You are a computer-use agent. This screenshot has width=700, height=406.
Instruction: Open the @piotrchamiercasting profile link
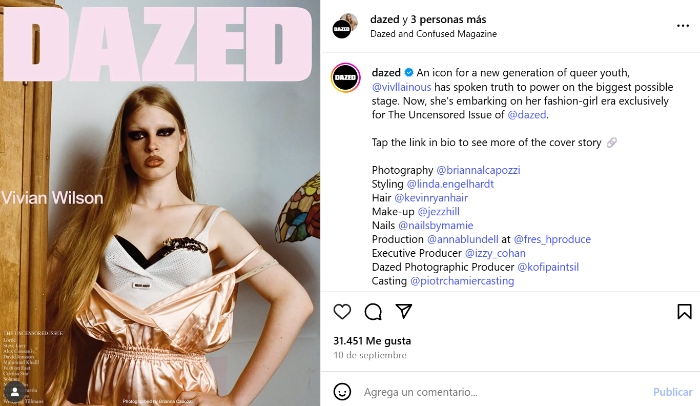(x=462, y=281)
